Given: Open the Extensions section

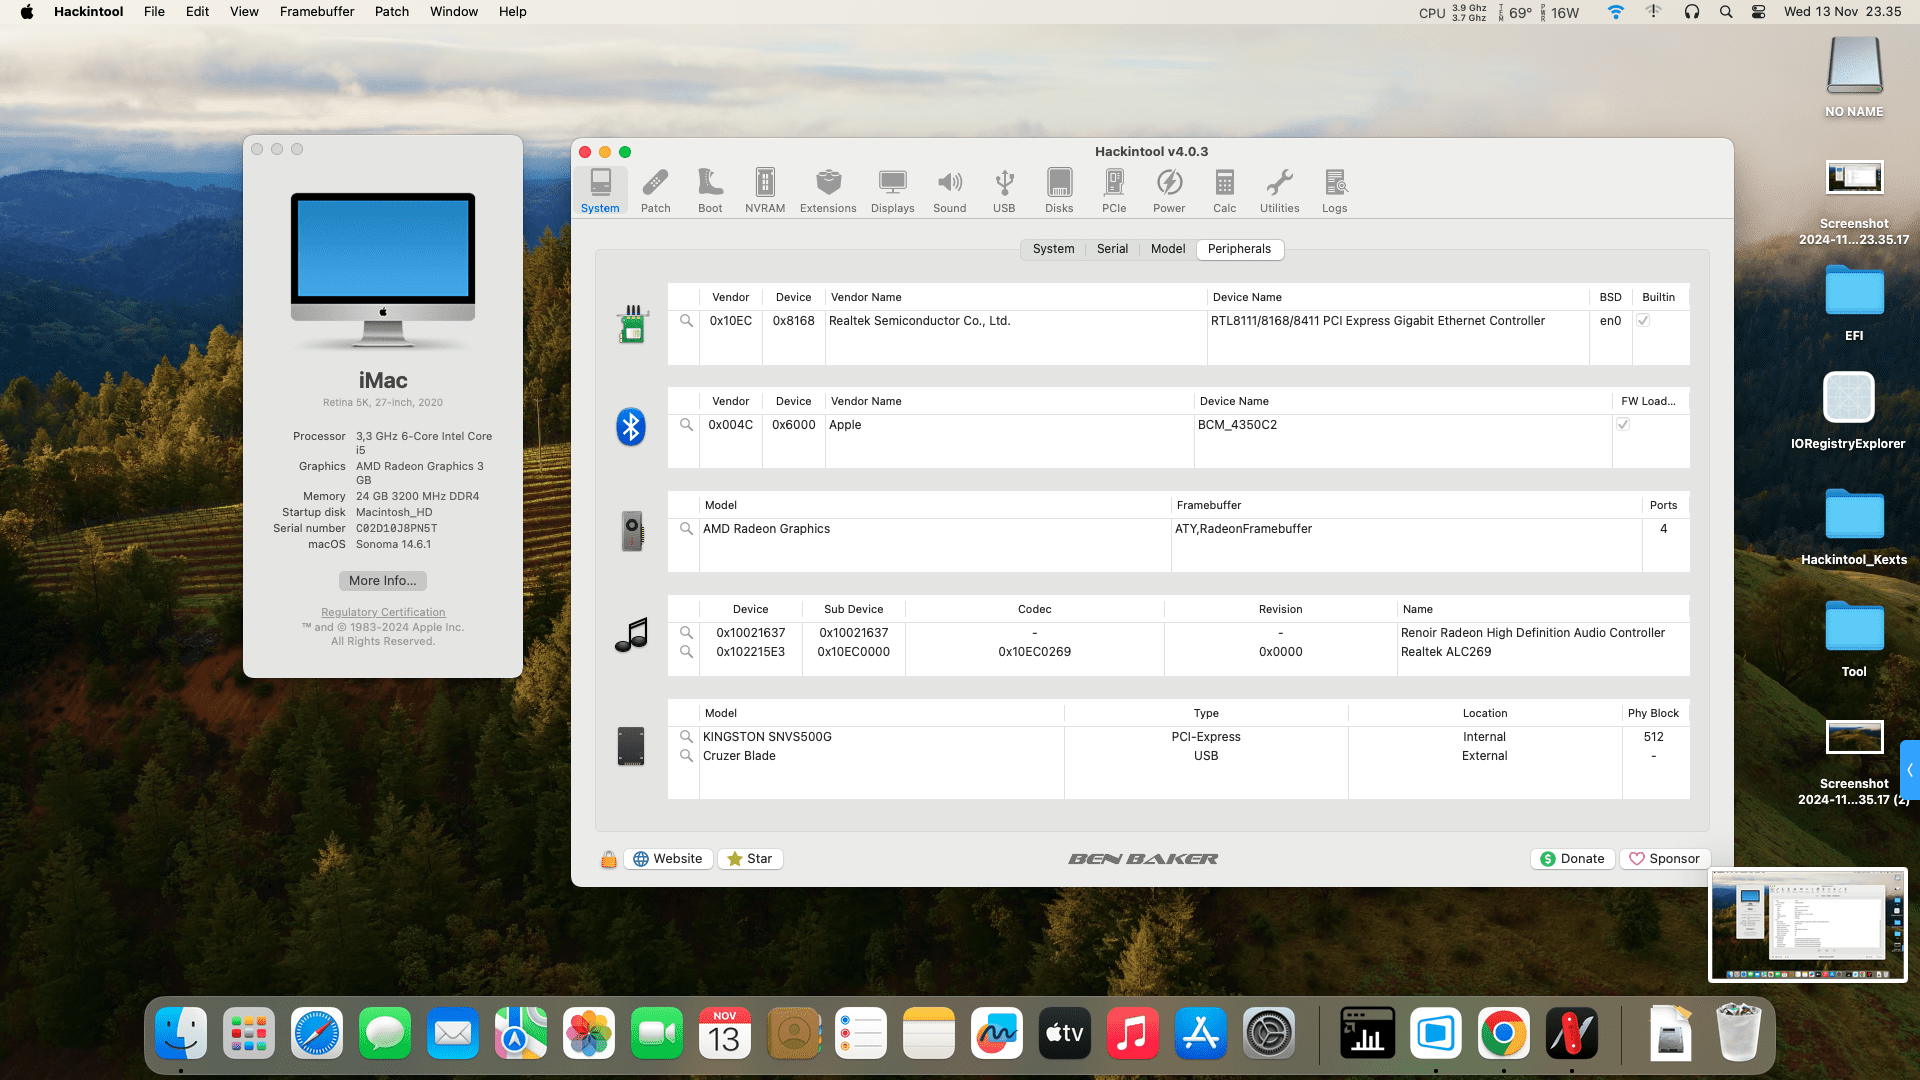Looking at the screenshot, I should tap(828, 189).
